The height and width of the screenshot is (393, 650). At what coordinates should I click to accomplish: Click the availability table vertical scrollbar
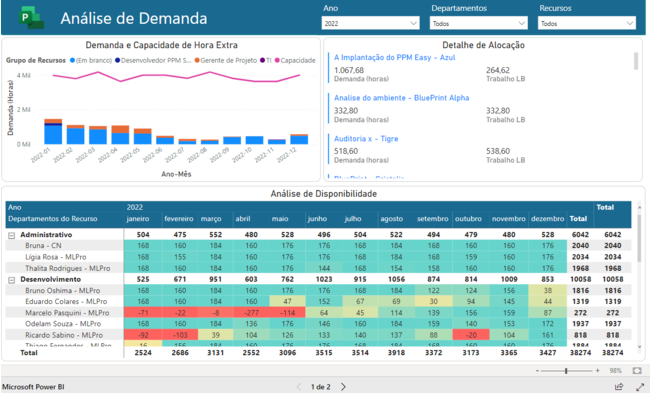tap(639, 238)
